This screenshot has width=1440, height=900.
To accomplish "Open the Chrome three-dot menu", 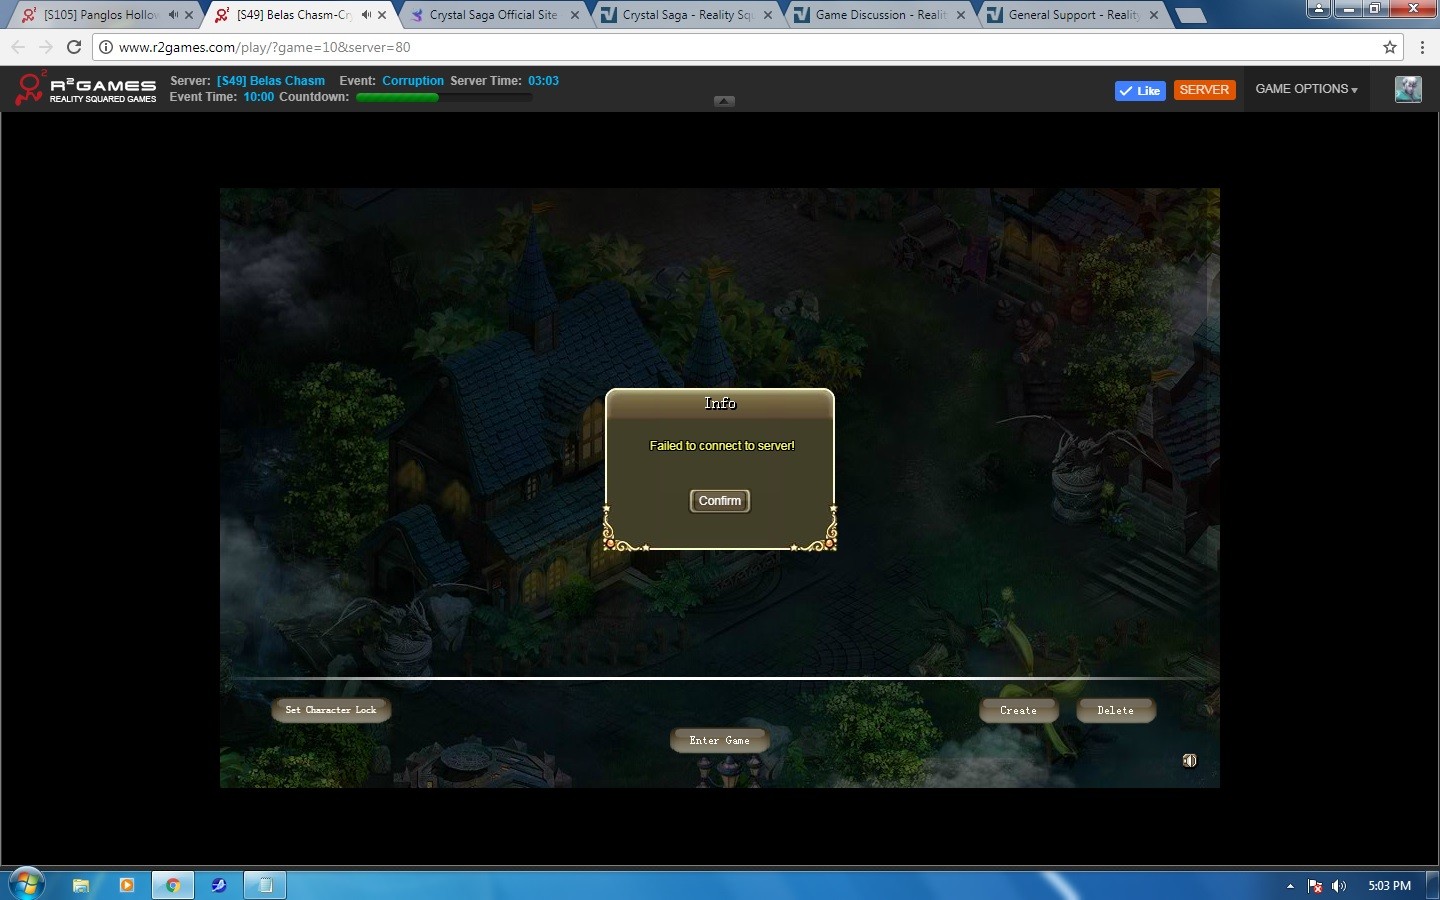I will tap(1422, 47).
